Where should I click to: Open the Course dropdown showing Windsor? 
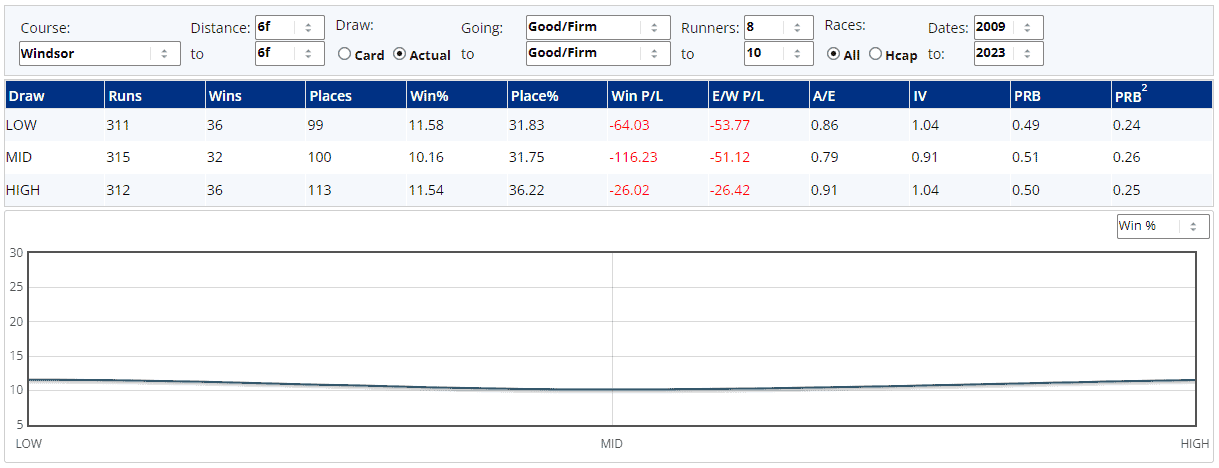[x=99, y=53]
